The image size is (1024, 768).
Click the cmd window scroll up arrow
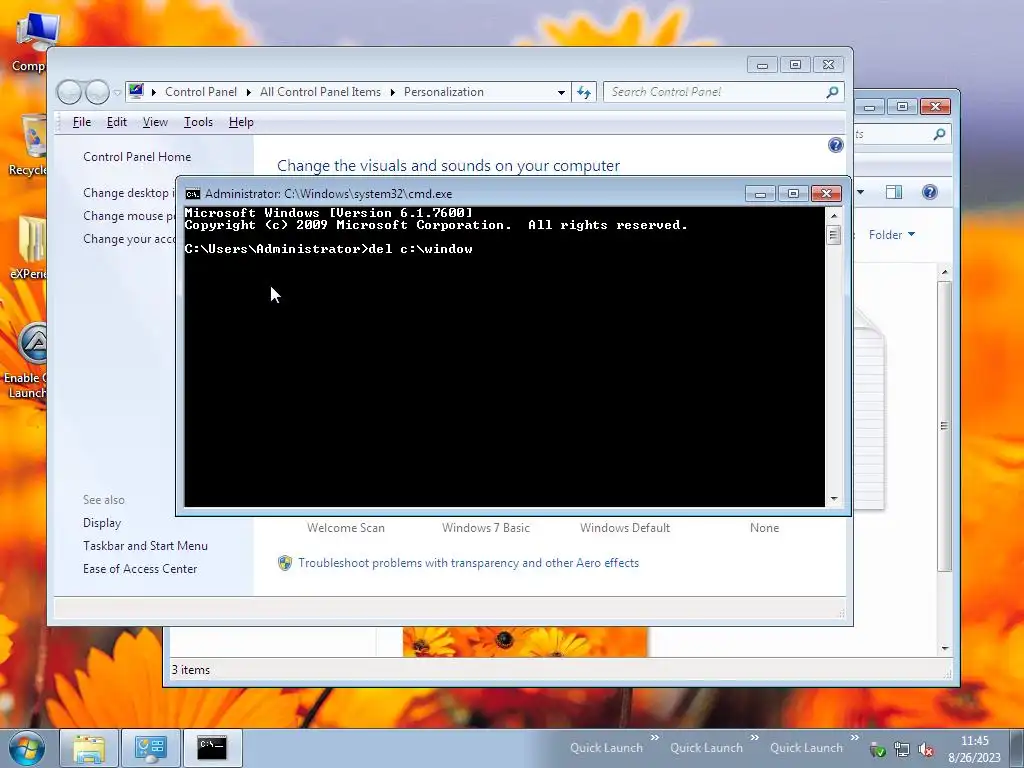833,216
